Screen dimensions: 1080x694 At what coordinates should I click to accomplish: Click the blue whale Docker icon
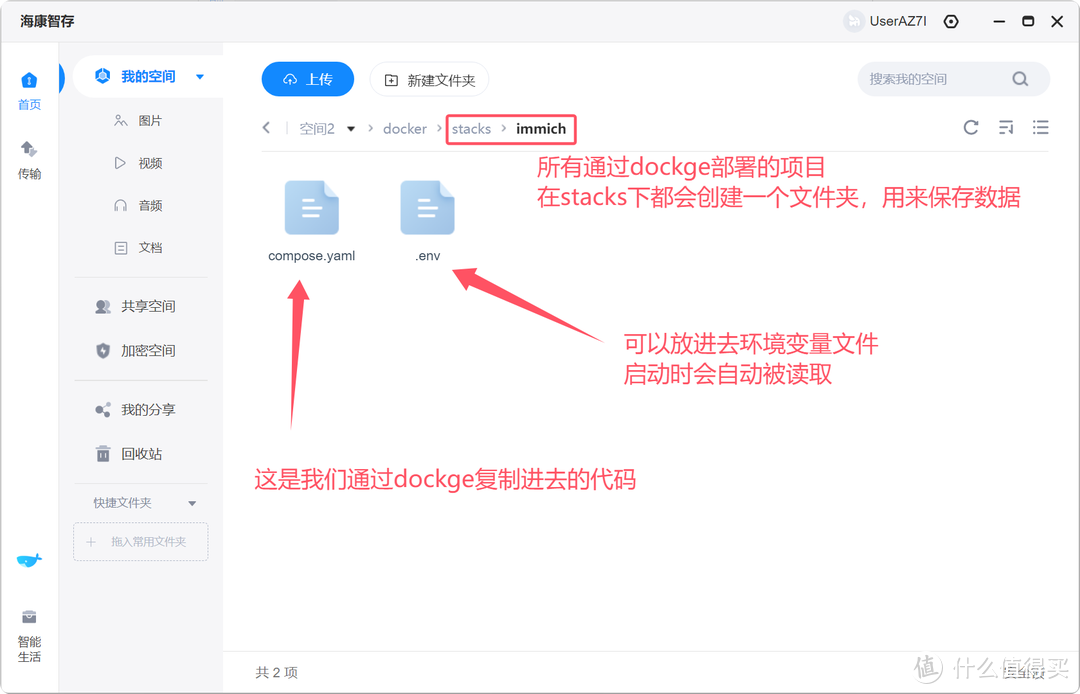click(x=29, y=560)
